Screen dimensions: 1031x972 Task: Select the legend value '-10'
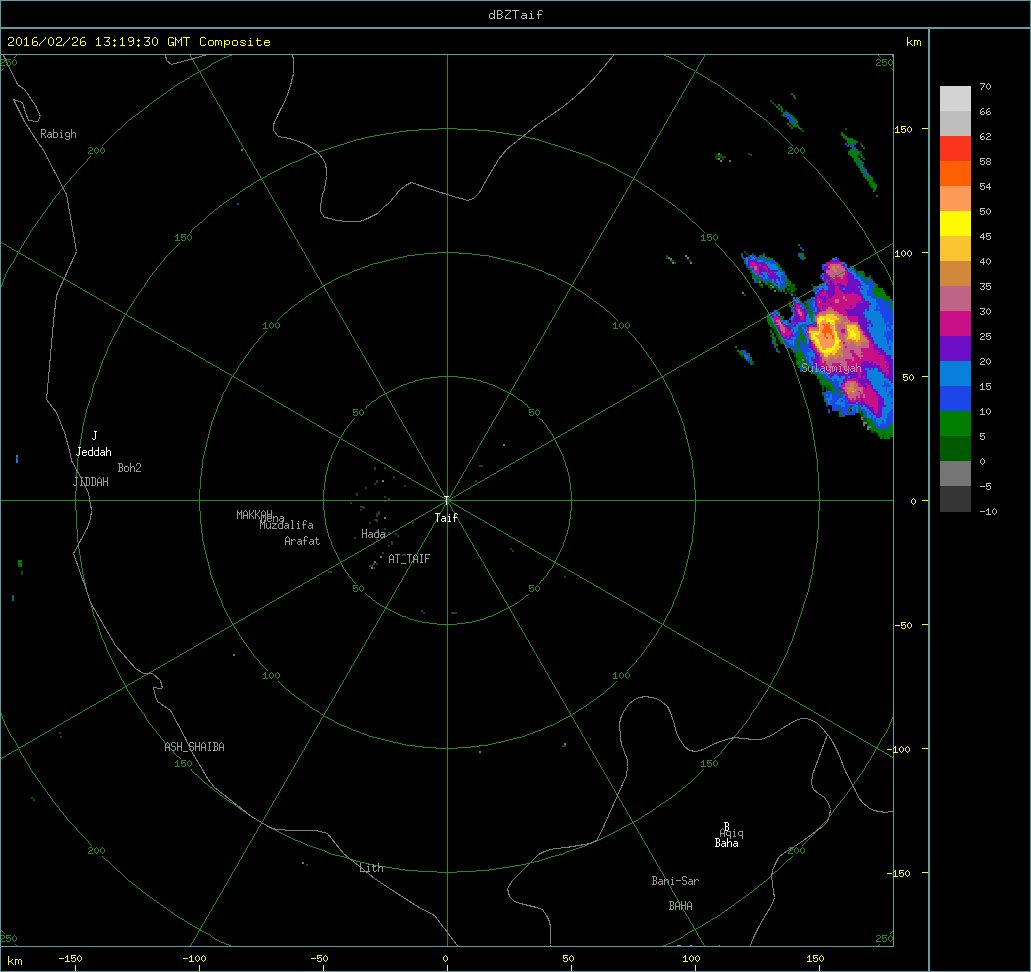point(988,511)
